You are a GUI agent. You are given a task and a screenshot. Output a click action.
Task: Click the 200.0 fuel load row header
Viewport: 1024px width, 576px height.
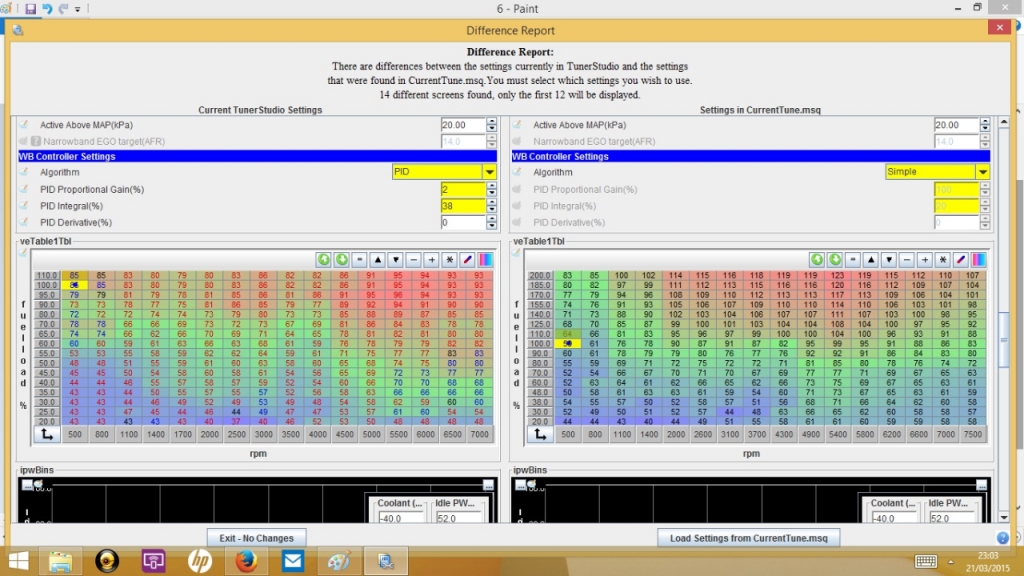pyautogui.click(x=540, y=276)
